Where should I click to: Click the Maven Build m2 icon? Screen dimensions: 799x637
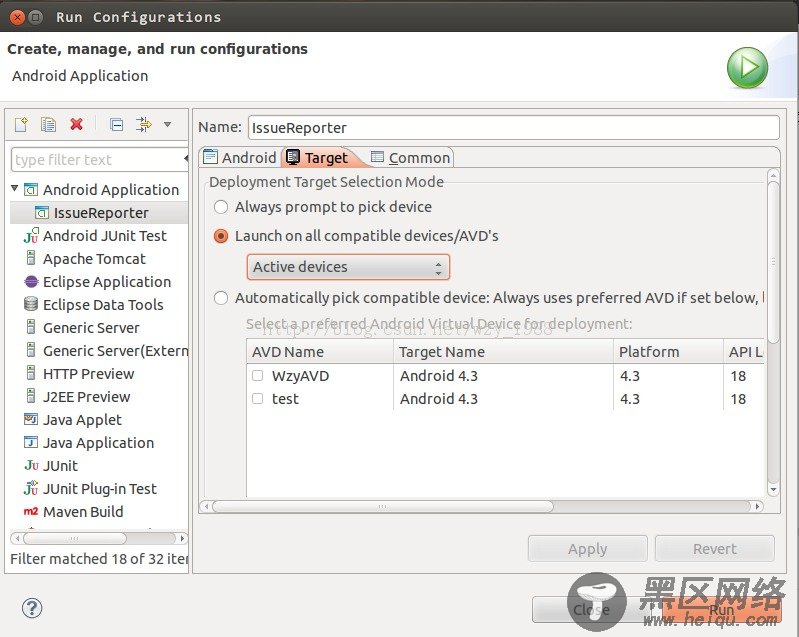[31, 511]
